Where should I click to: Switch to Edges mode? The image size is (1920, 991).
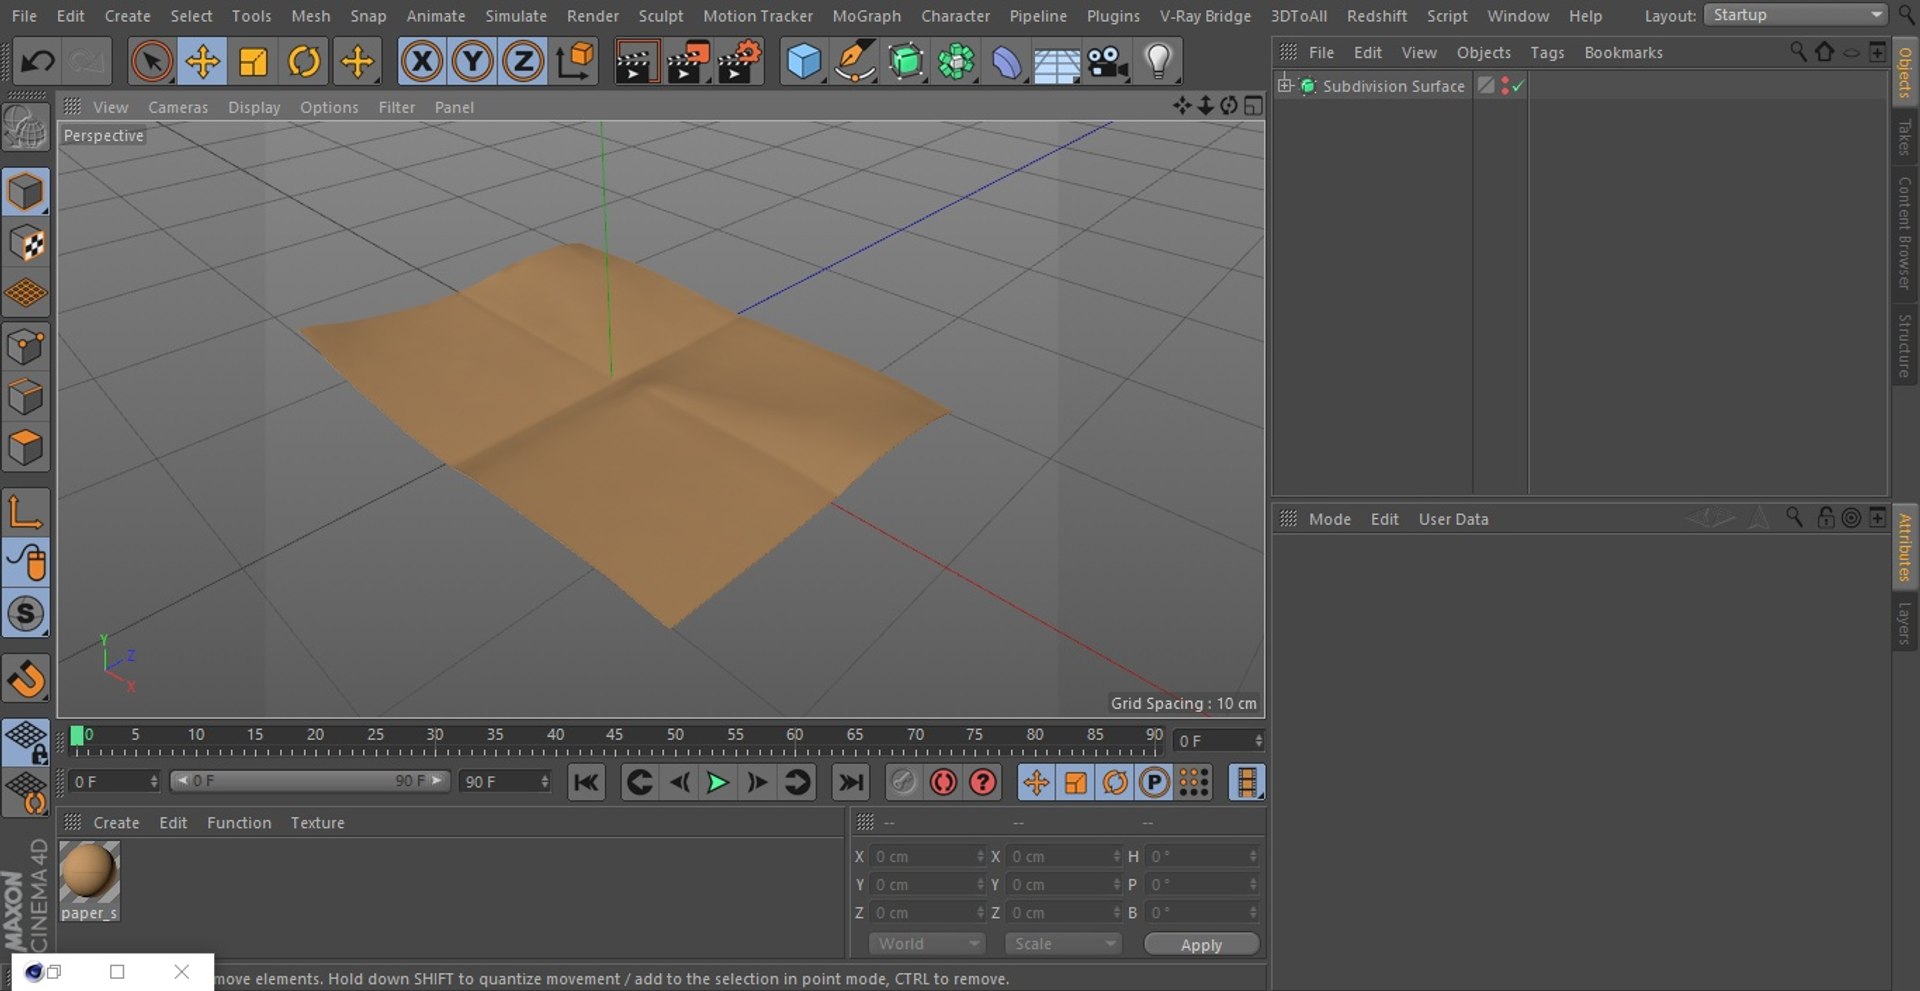(x=25, y=397)
